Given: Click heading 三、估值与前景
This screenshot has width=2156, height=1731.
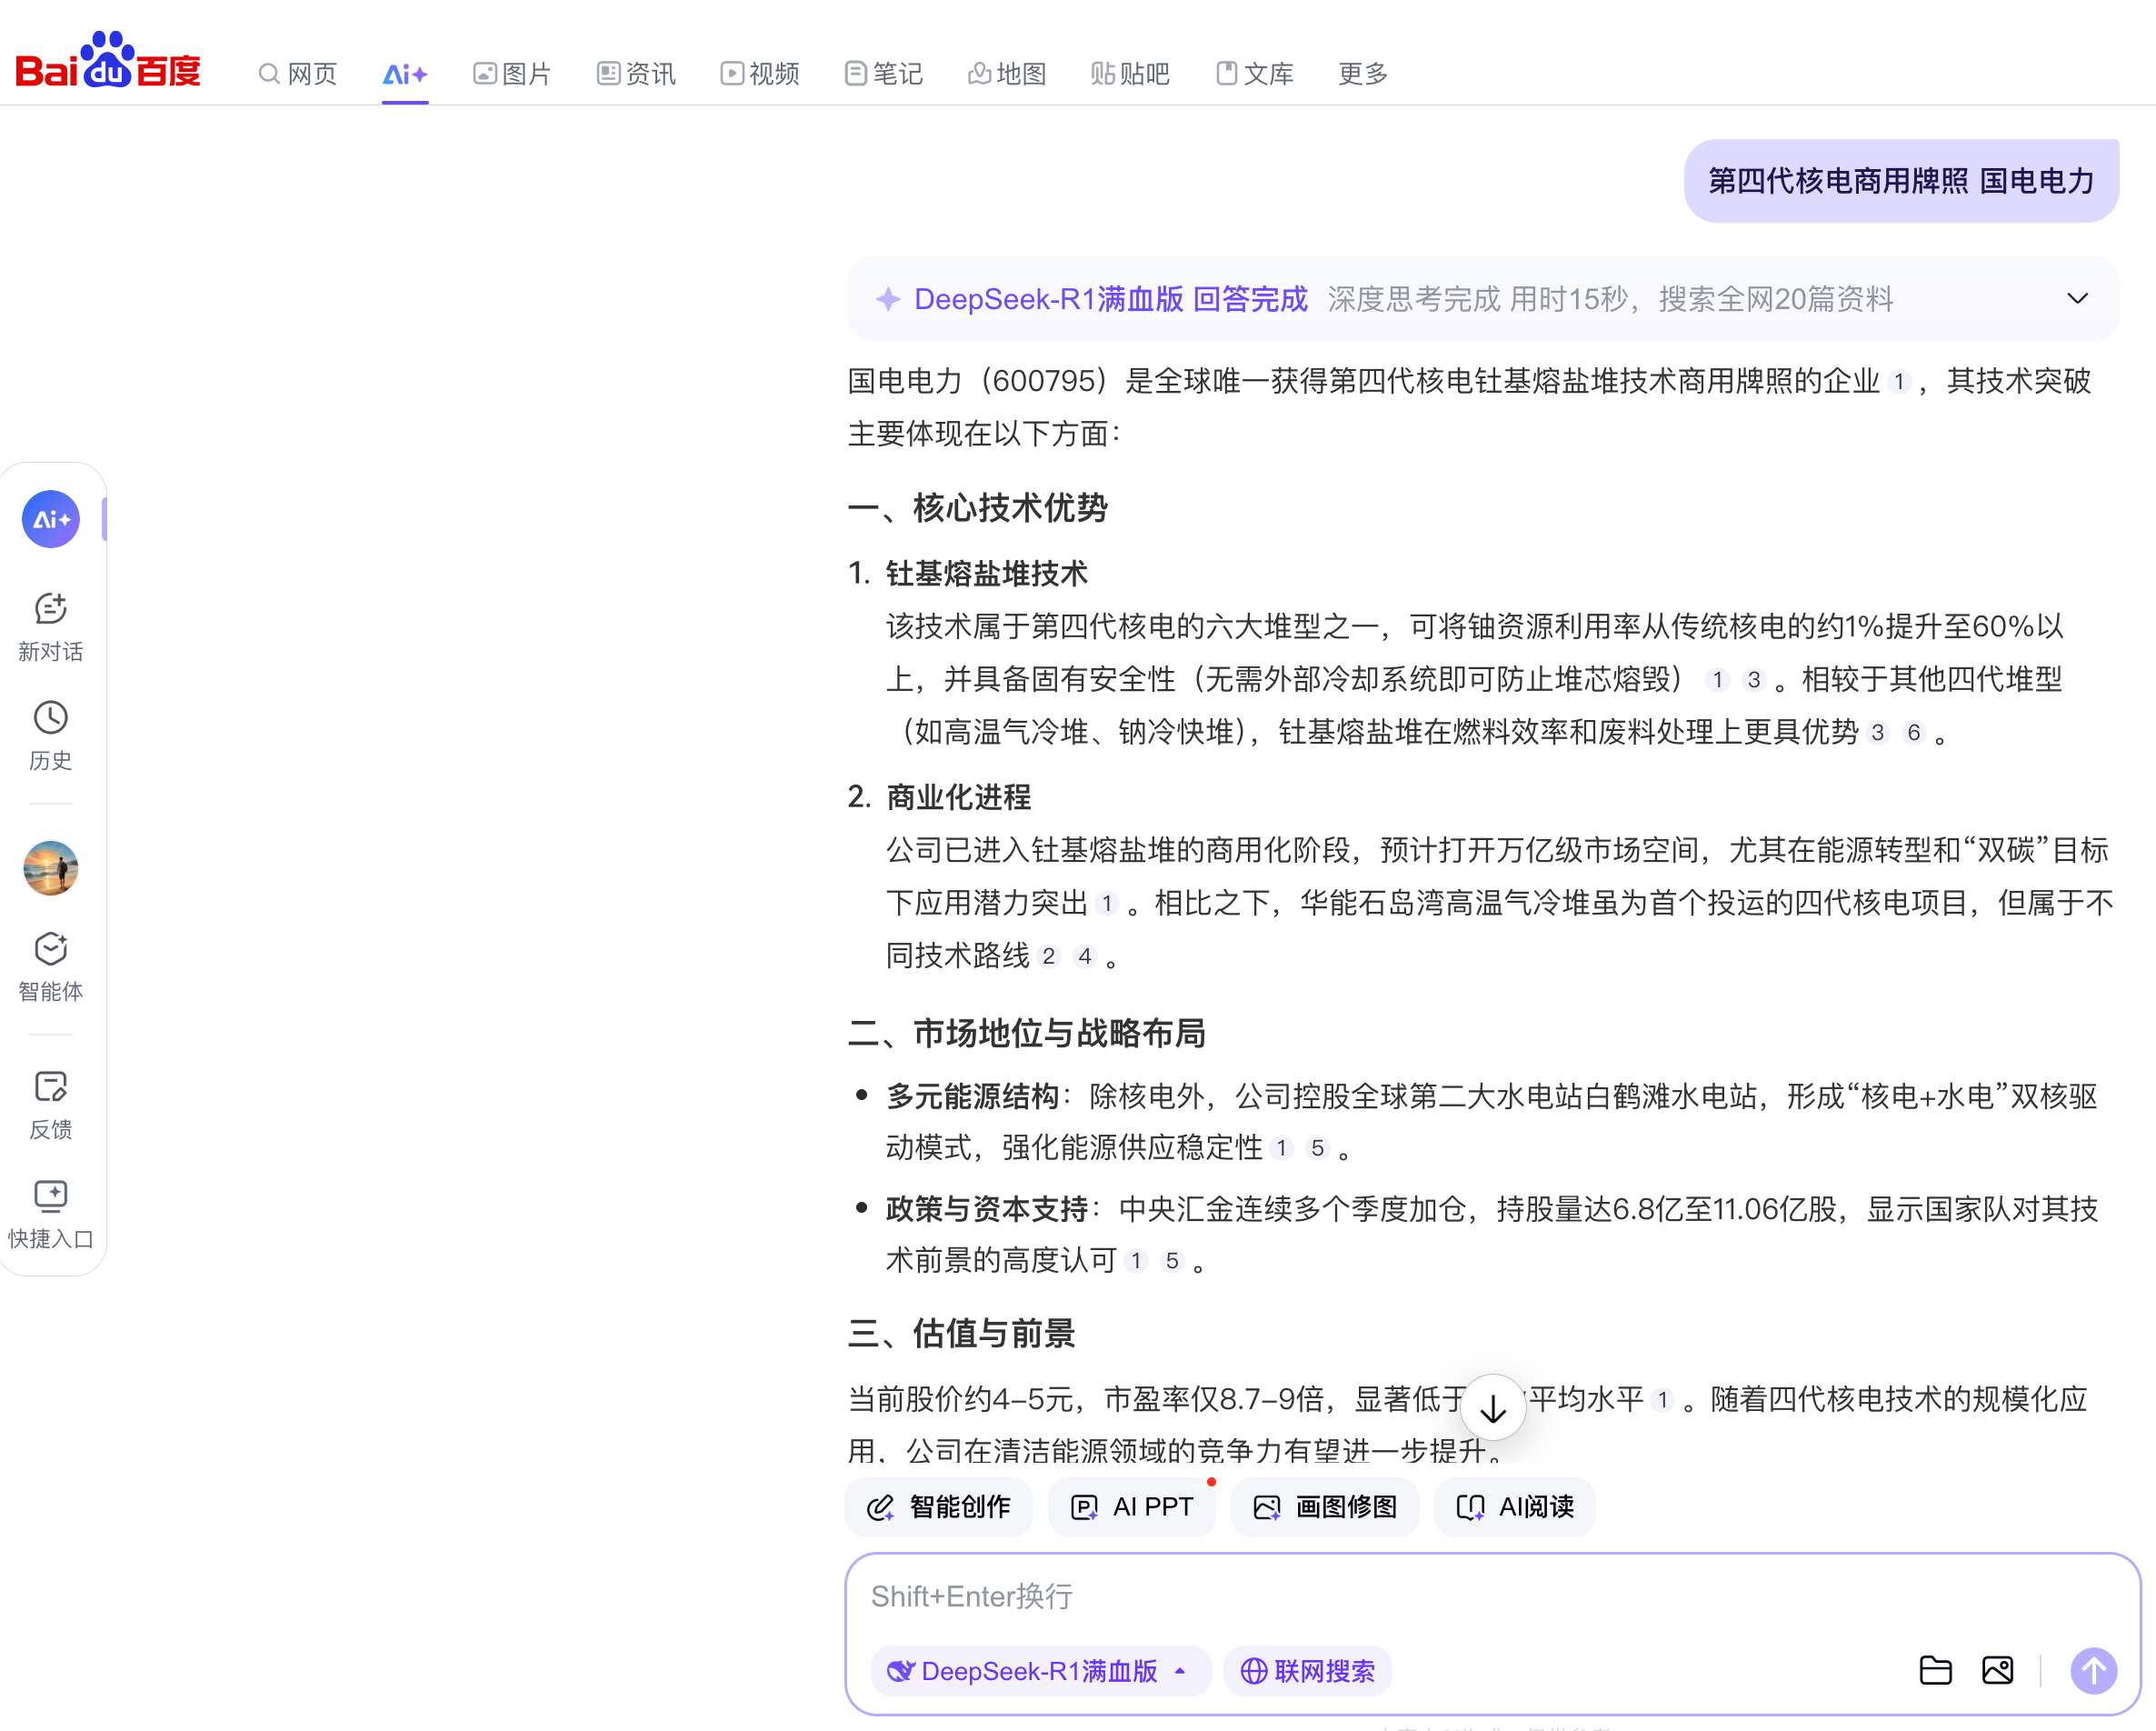Looking at the screenshot, I should (962, 1334).
